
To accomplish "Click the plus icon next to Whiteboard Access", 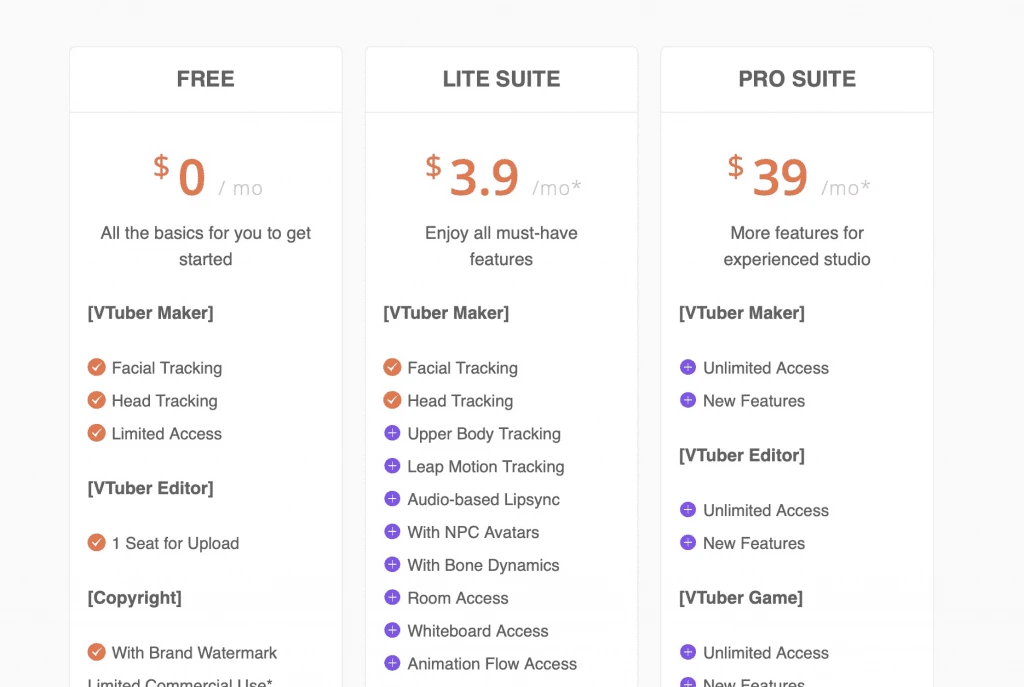I will [392, 631].
